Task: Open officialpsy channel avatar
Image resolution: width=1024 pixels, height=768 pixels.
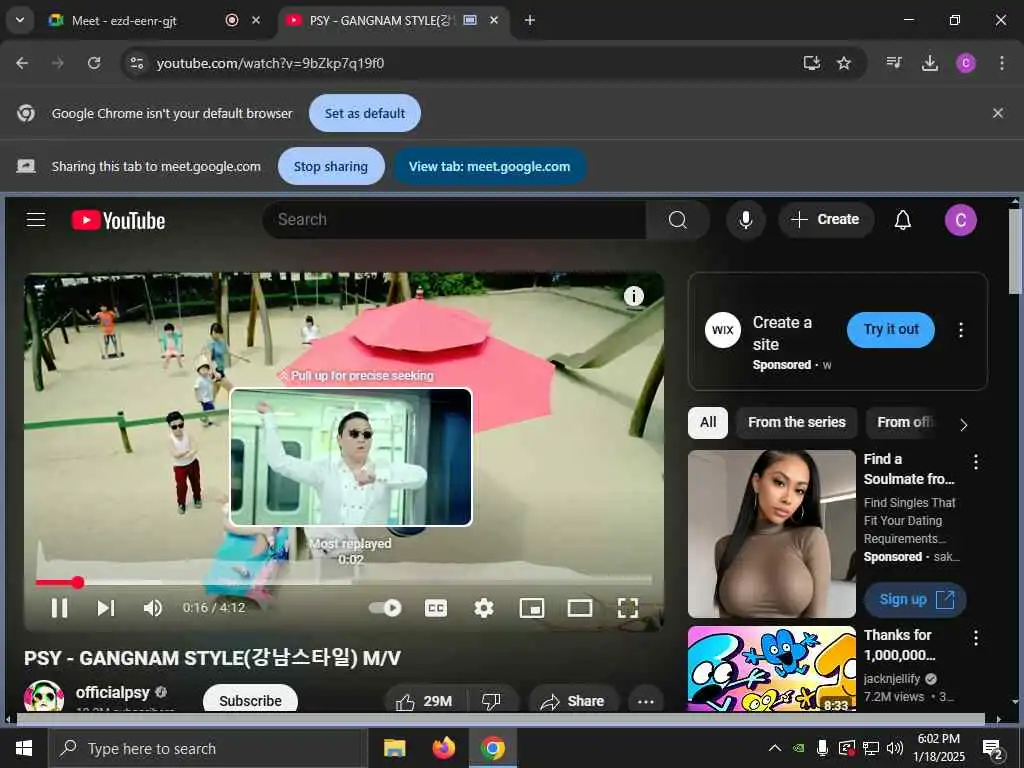Action: point(44,697)
